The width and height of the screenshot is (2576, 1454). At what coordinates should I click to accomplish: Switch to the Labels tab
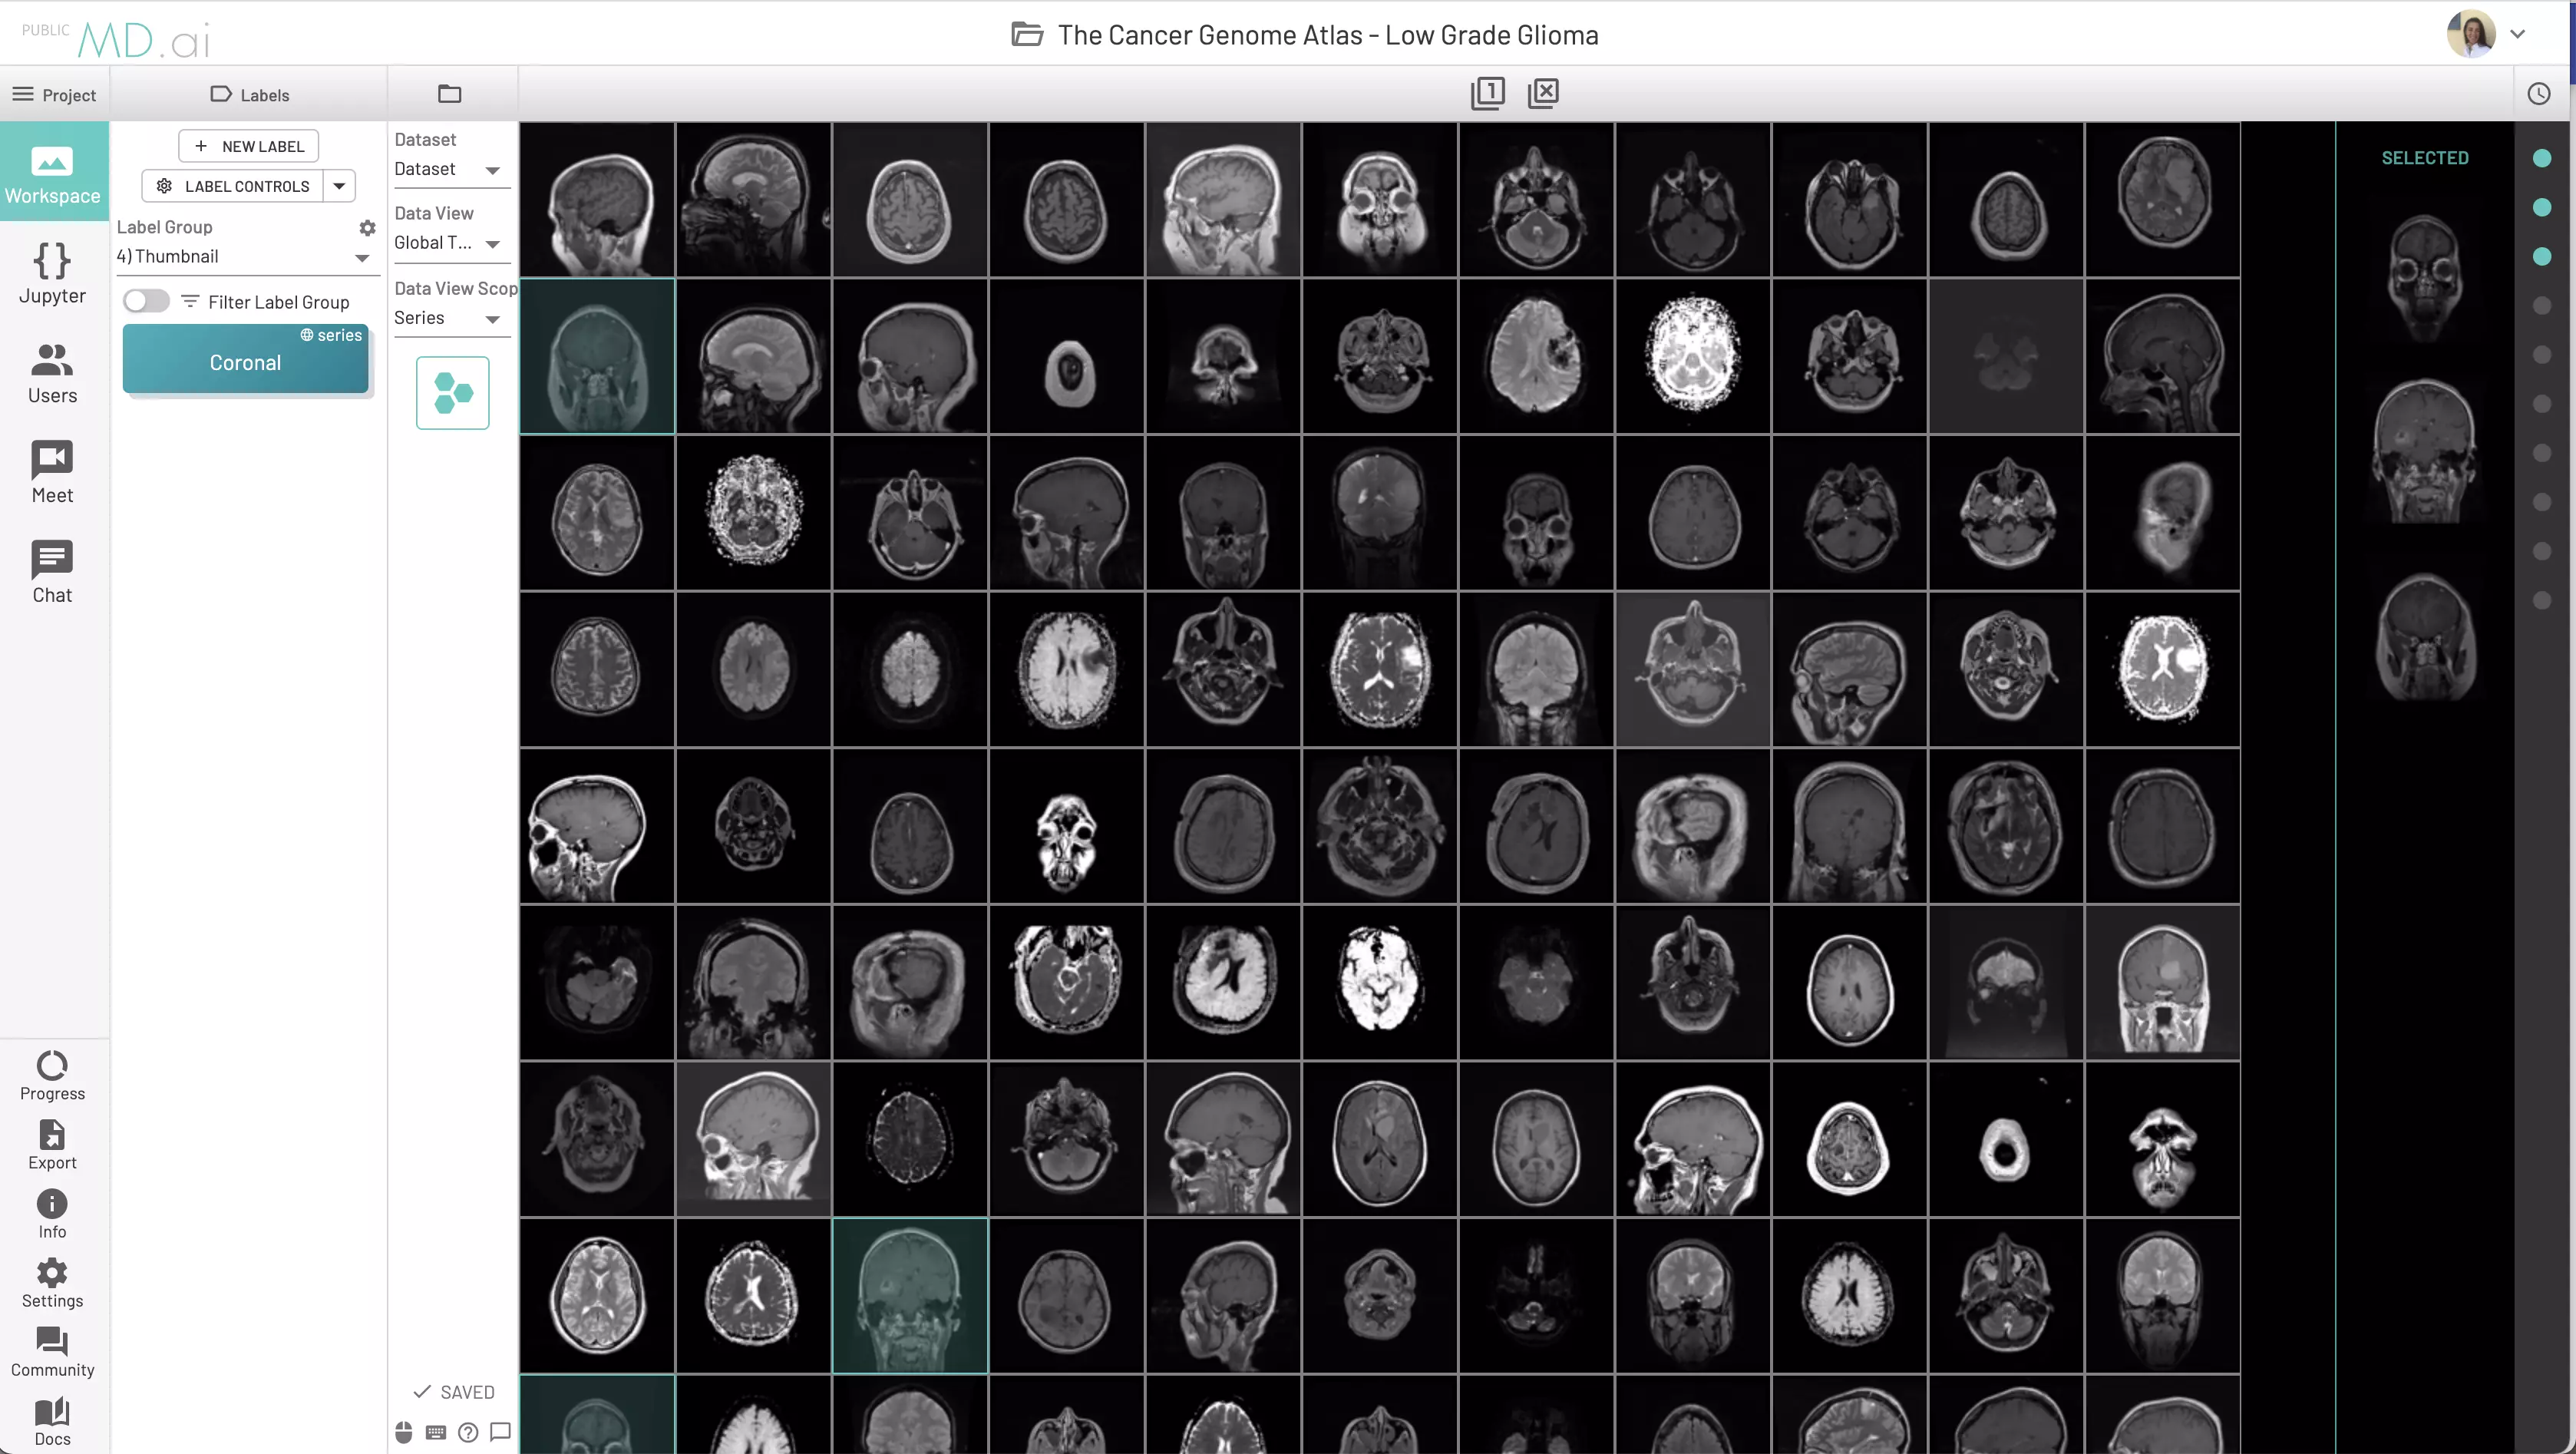250,95
